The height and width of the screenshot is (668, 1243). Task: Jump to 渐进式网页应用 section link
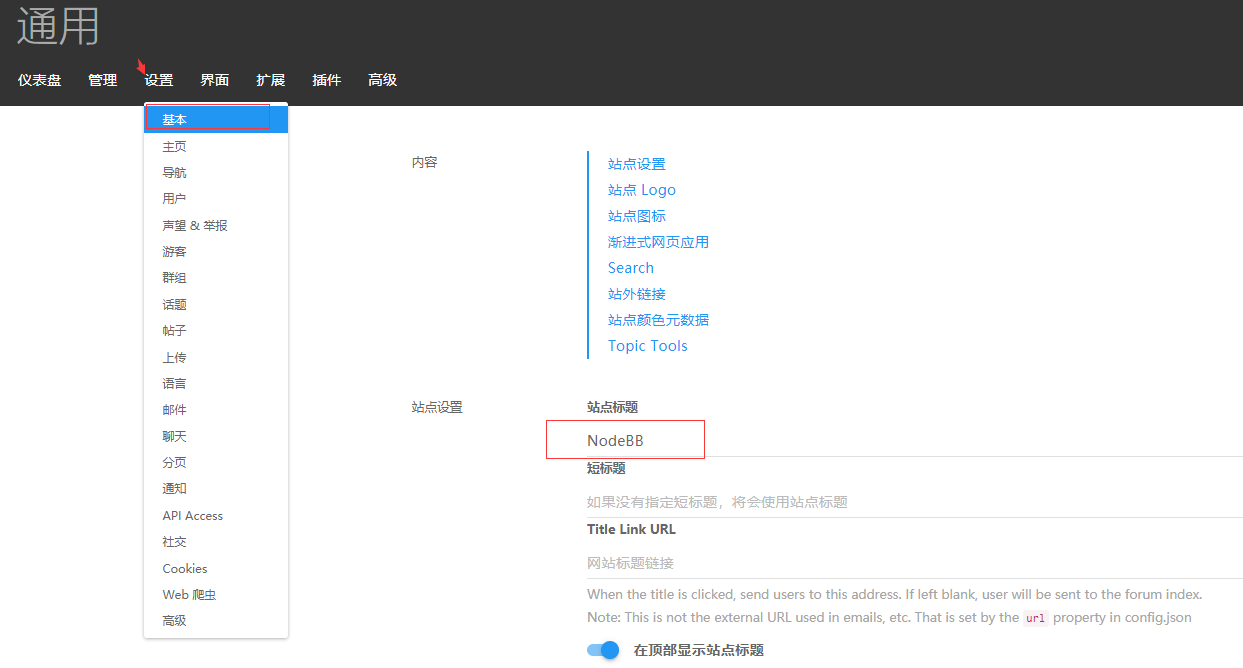(658, 242)
